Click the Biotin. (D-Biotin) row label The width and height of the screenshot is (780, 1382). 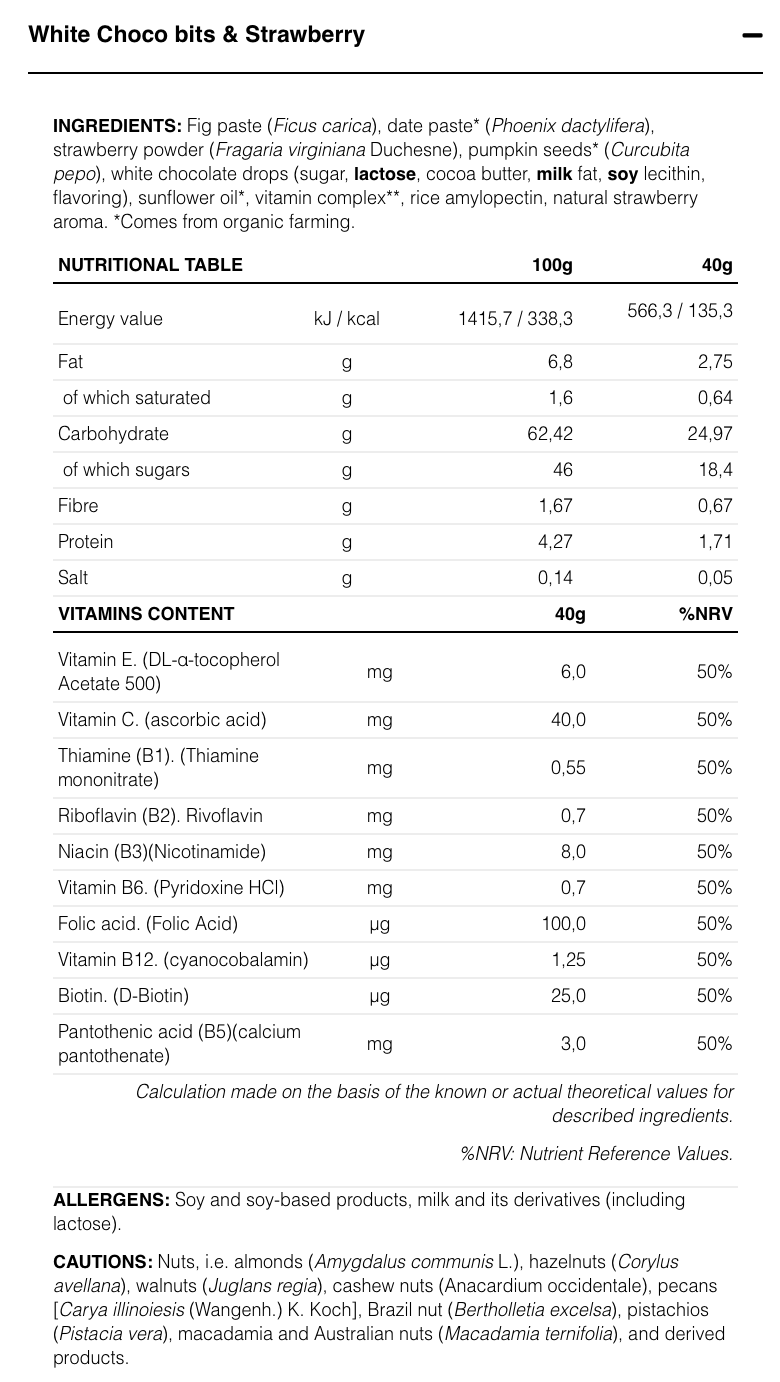pyautogui.click(x=123, y=996)
